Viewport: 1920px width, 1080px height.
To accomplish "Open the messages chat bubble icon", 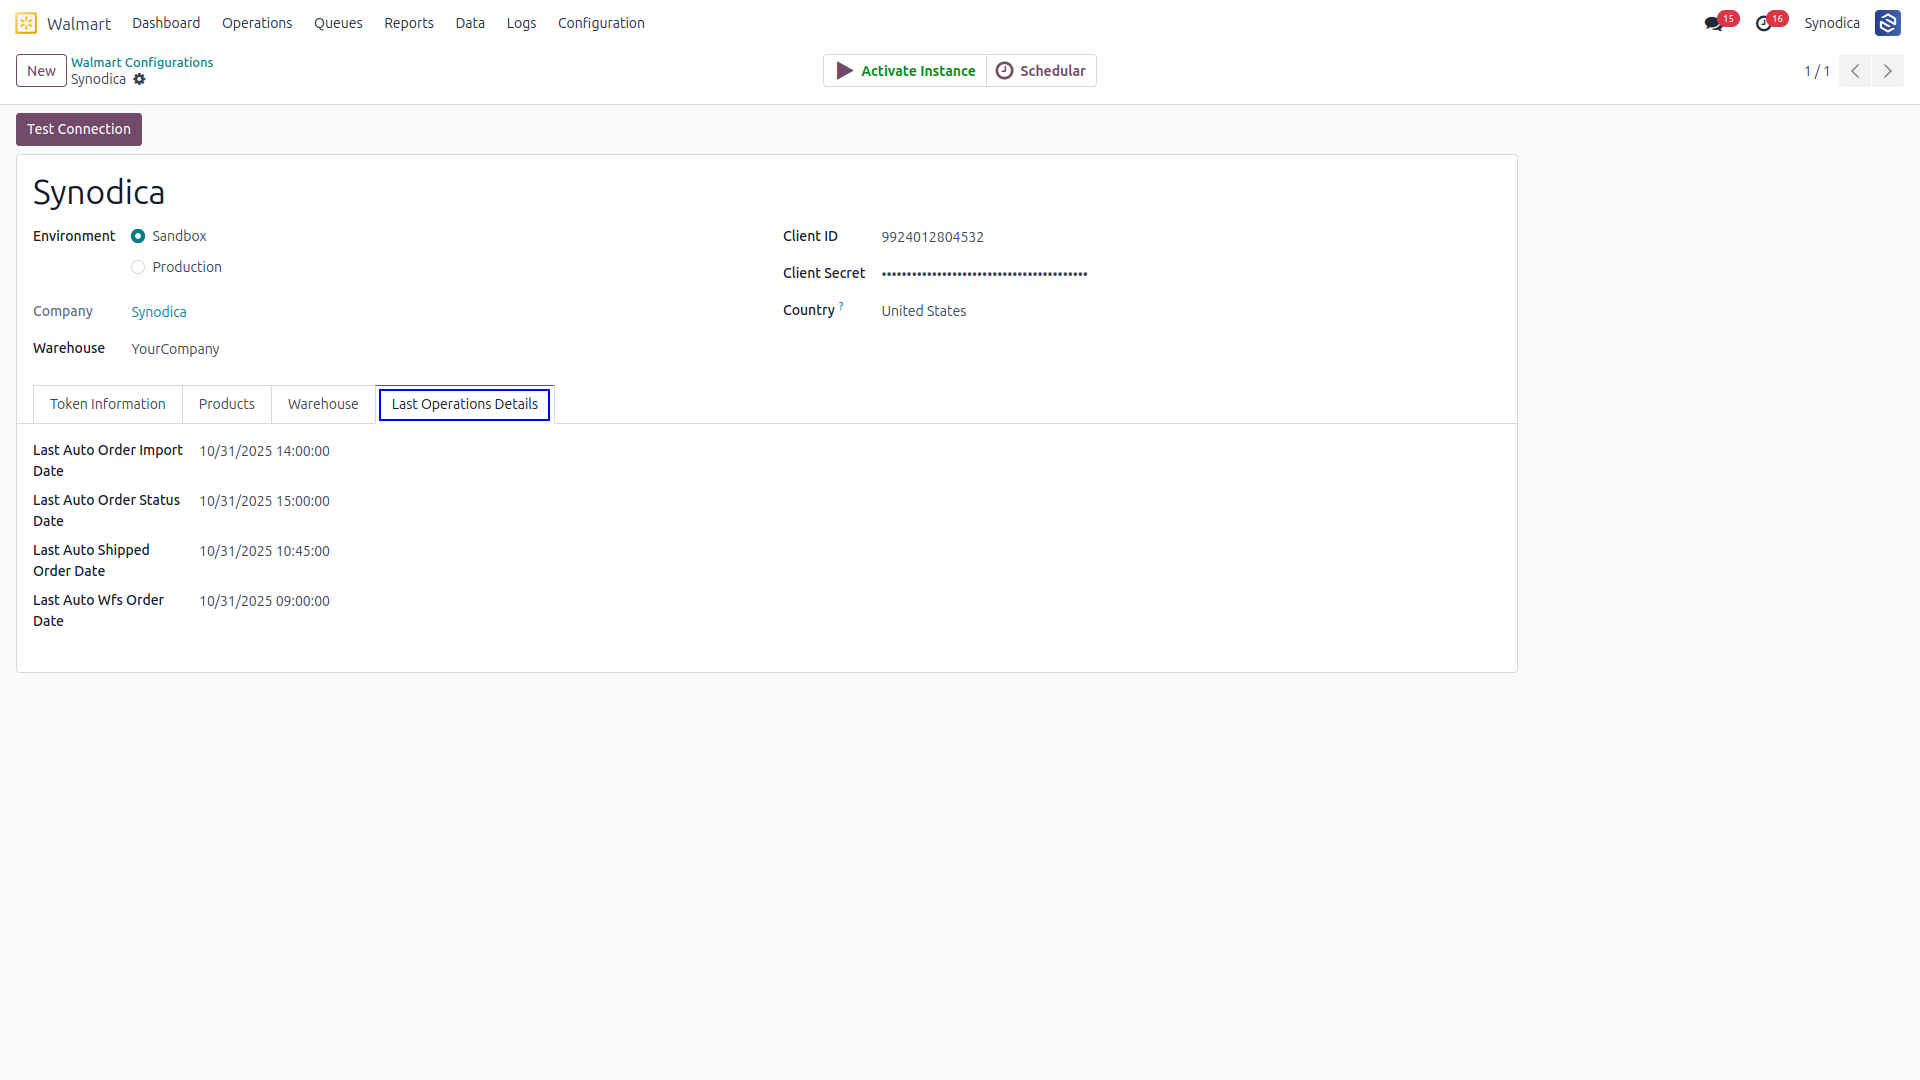I will (x=1713, y=24).
